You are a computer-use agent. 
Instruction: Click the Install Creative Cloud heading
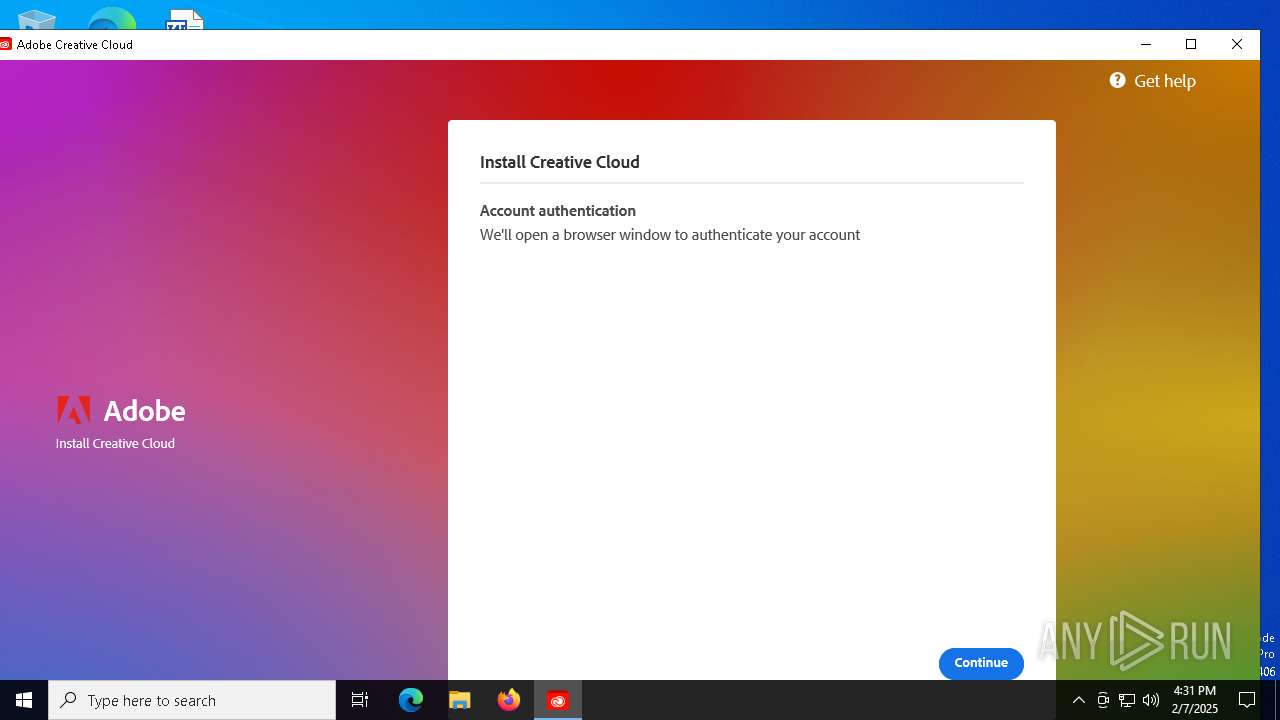pyautogui.click(x=560, y=162)
